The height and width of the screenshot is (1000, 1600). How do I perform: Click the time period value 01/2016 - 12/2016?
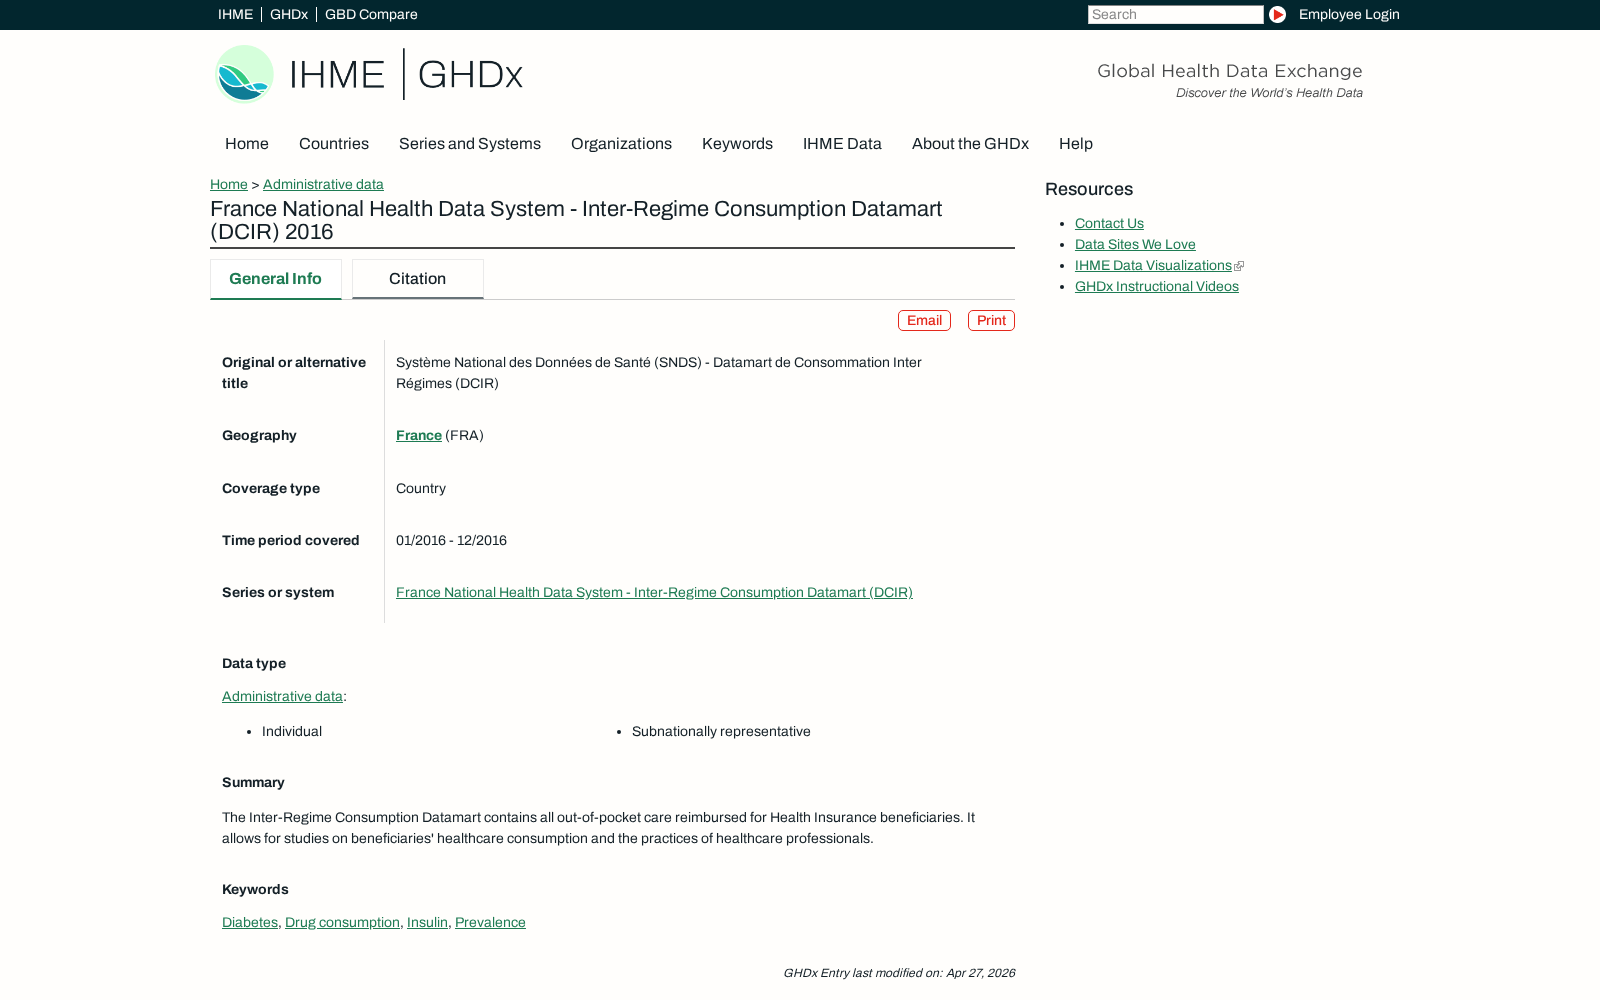pyautogui.click(x=451, y=540)
